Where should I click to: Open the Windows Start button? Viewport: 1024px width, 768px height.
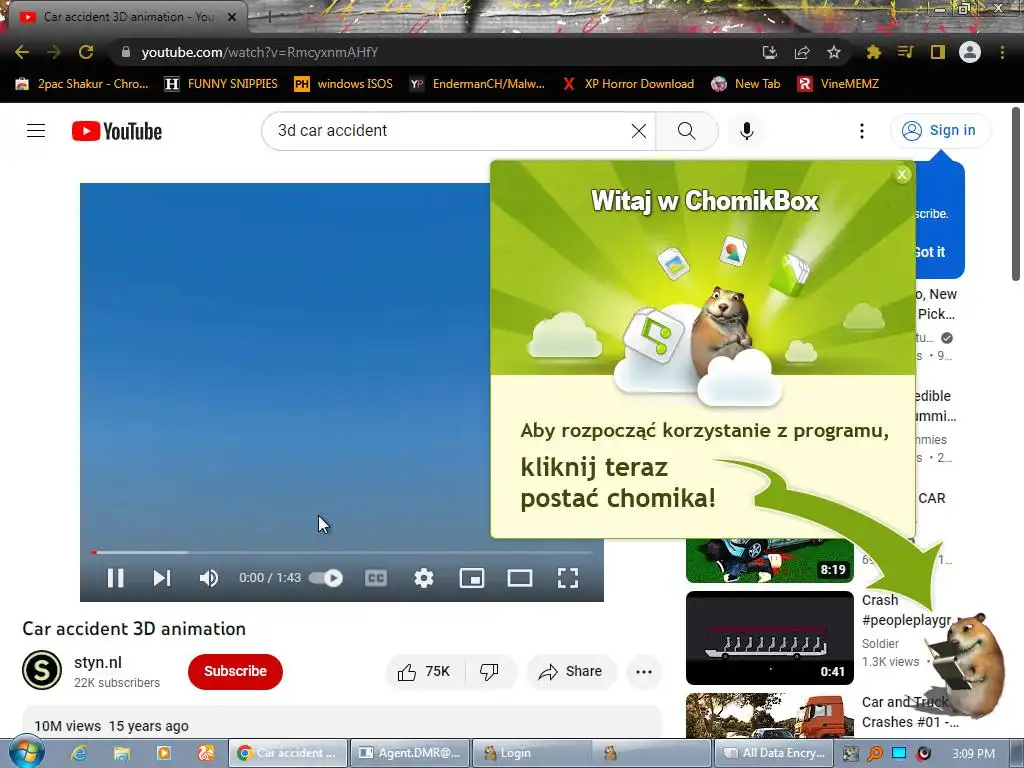click(x=26, y=752)
